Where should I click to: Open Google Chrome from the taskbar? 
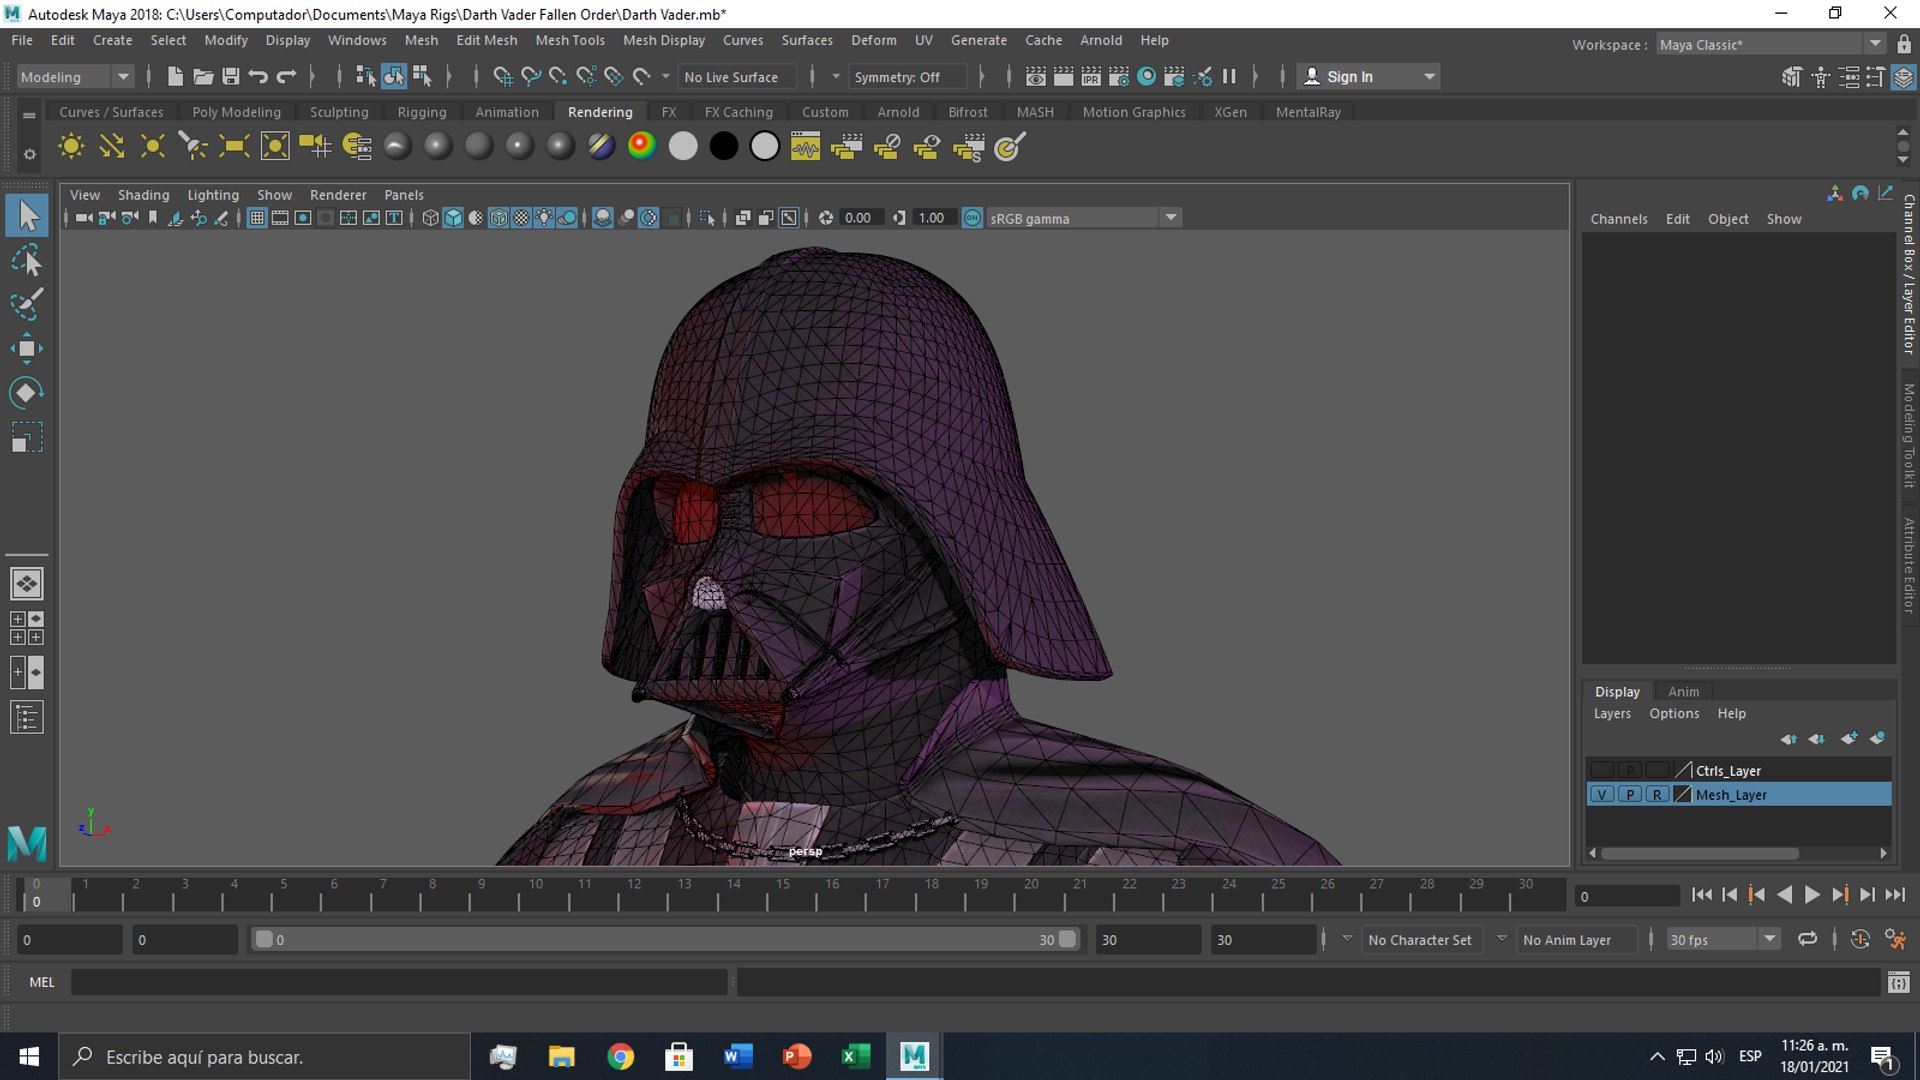tap(620, 1056)
